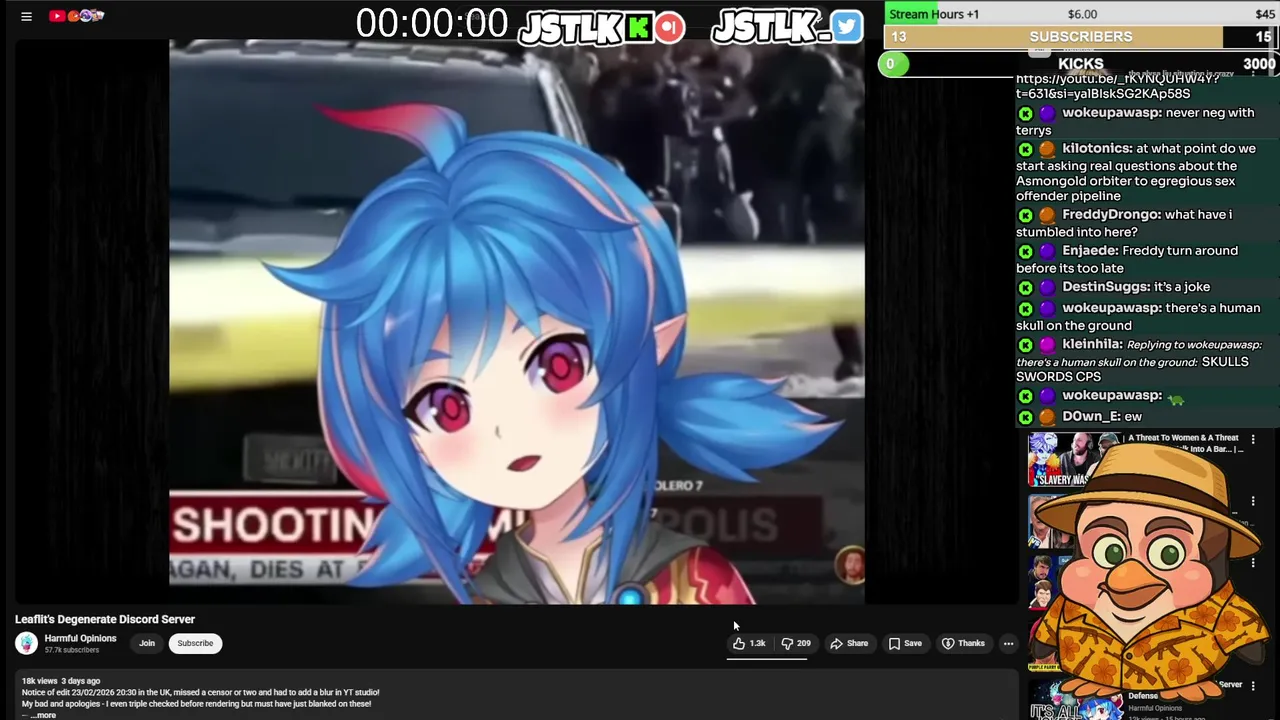Click the red record-style icon after JSTLK
The image size is (1280, 720).
pos(670,27)
